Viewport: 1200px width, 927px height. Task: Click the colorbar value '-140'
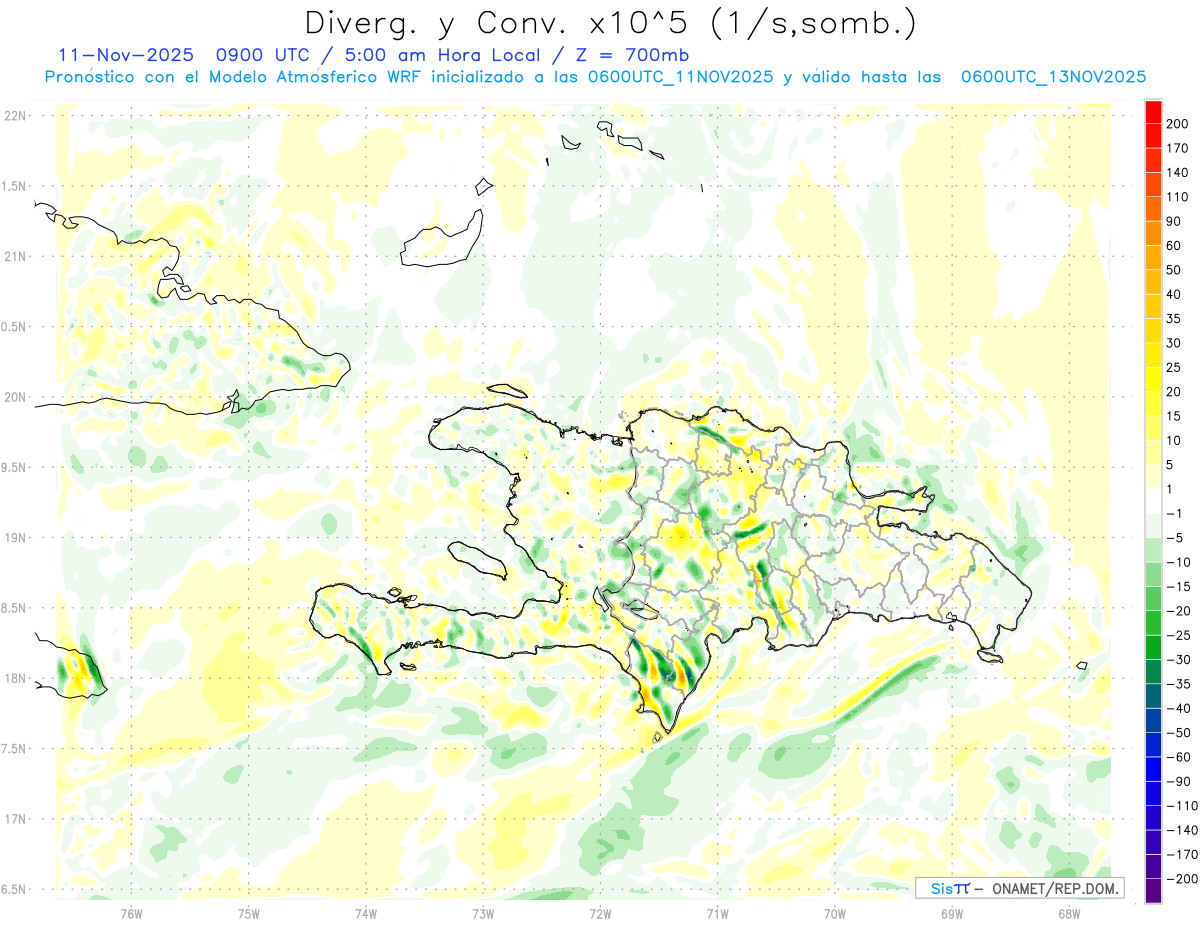coord(1182,830)
